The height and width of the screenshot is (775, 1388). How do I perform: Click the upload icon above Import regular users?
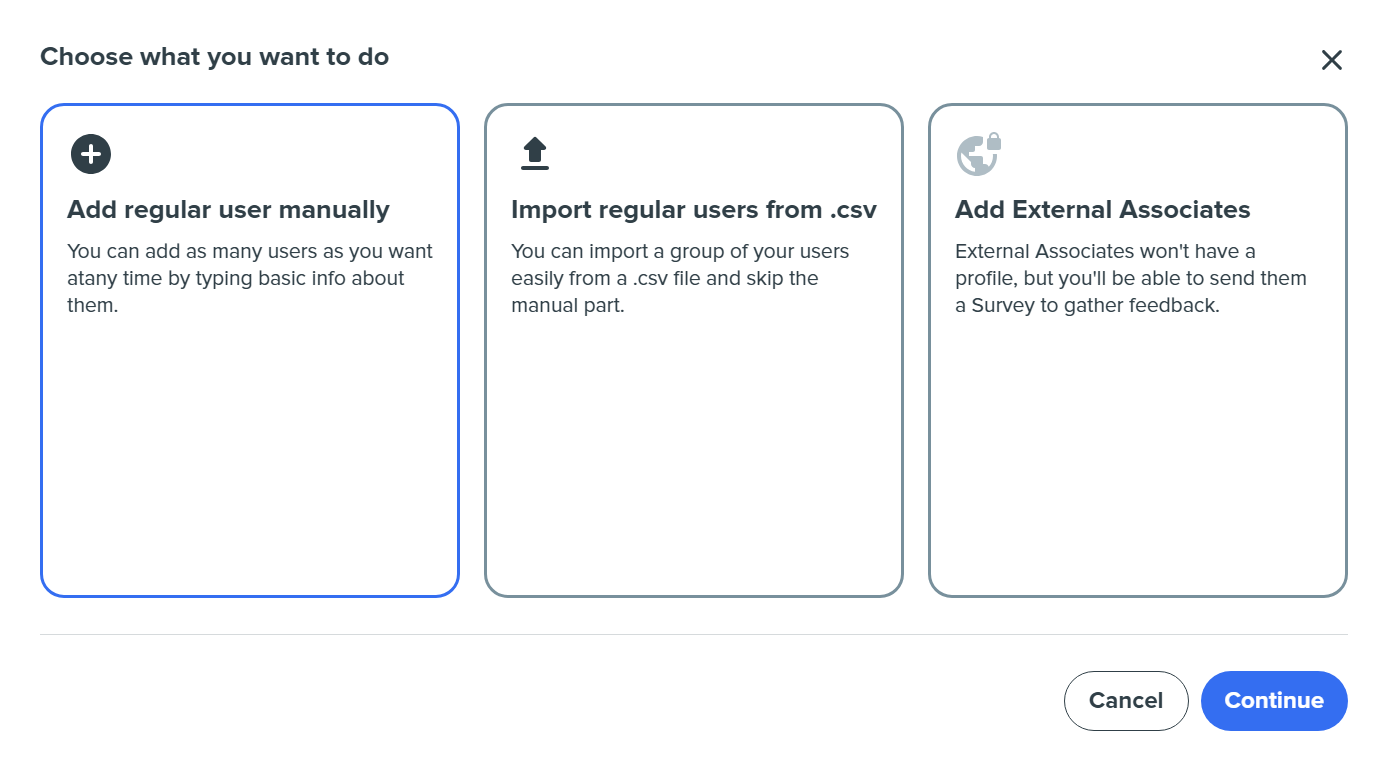[534, 153]
